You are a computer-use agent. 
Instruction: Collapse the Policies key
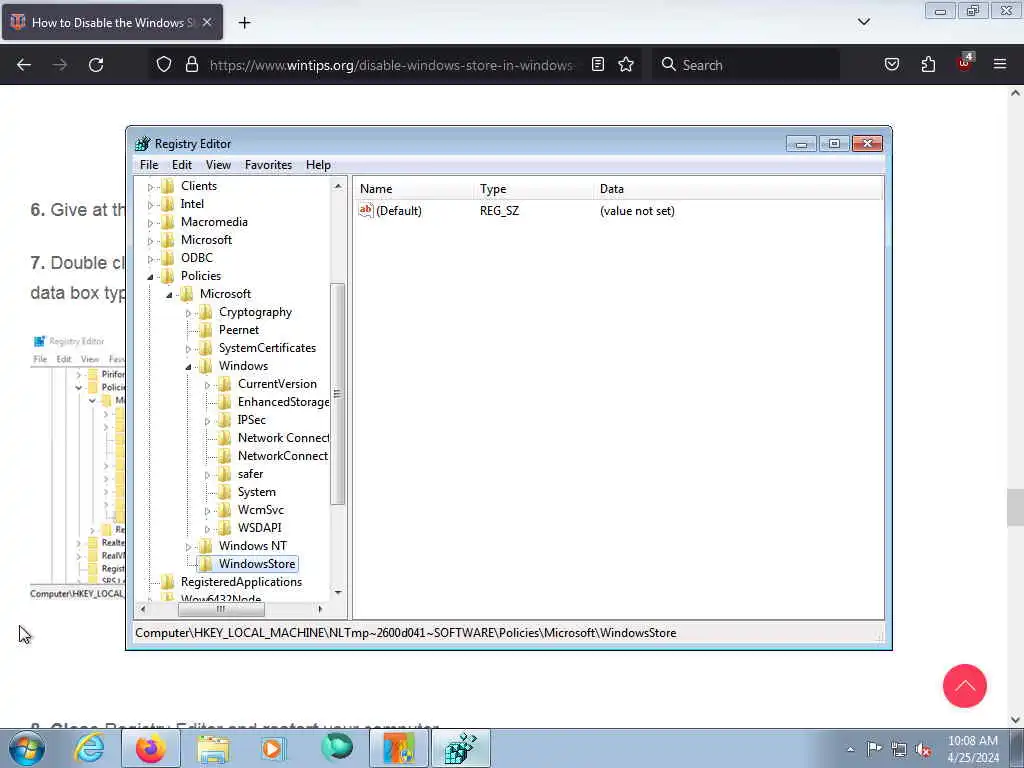pos(150,277)
